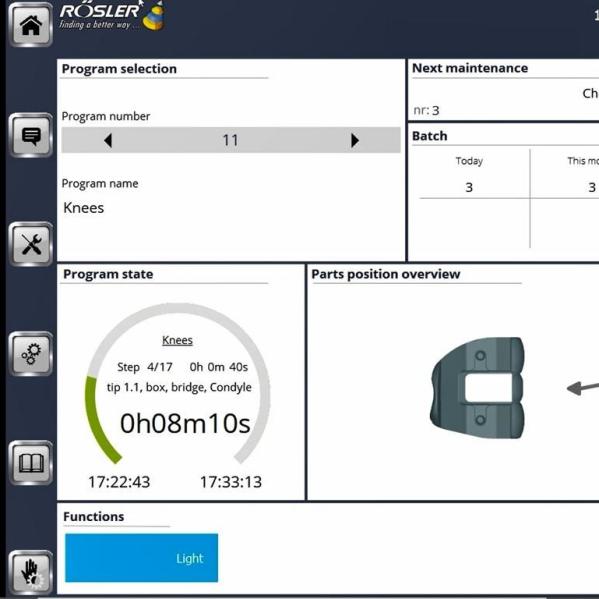This screenshot has width=599, height=599.
Task: Click the gray arrow pointing to the part
Action: click(x=583, y=388)
